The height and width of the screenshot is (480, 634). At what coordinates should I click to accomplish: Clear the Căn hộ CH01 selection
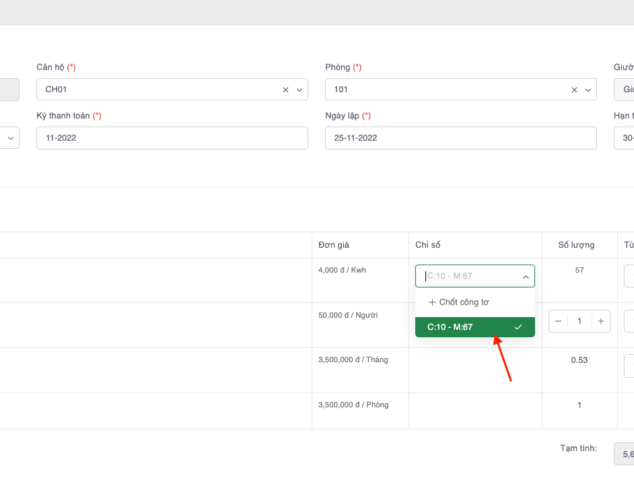[285, 90]
